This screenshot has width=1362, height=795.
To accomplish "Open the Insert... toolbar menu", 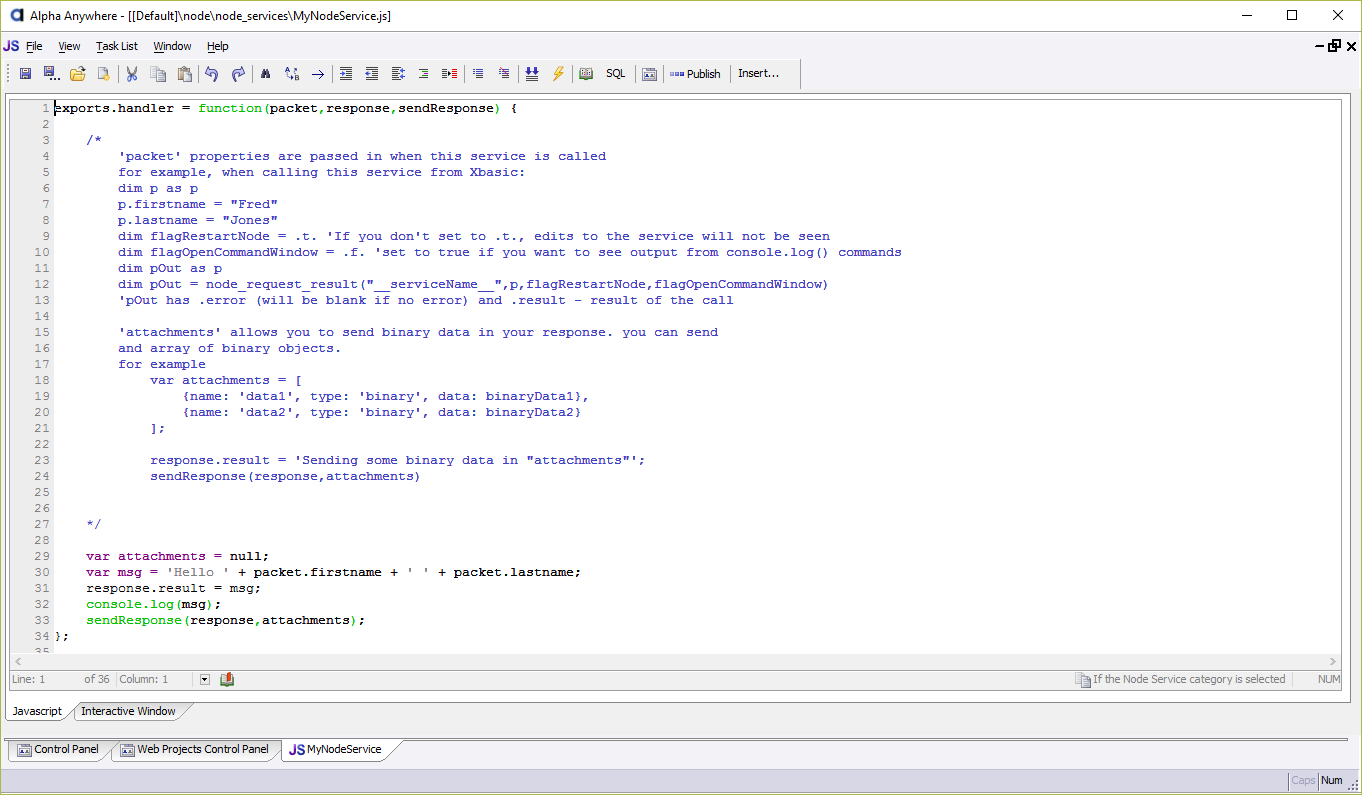I will coord(758,74).
